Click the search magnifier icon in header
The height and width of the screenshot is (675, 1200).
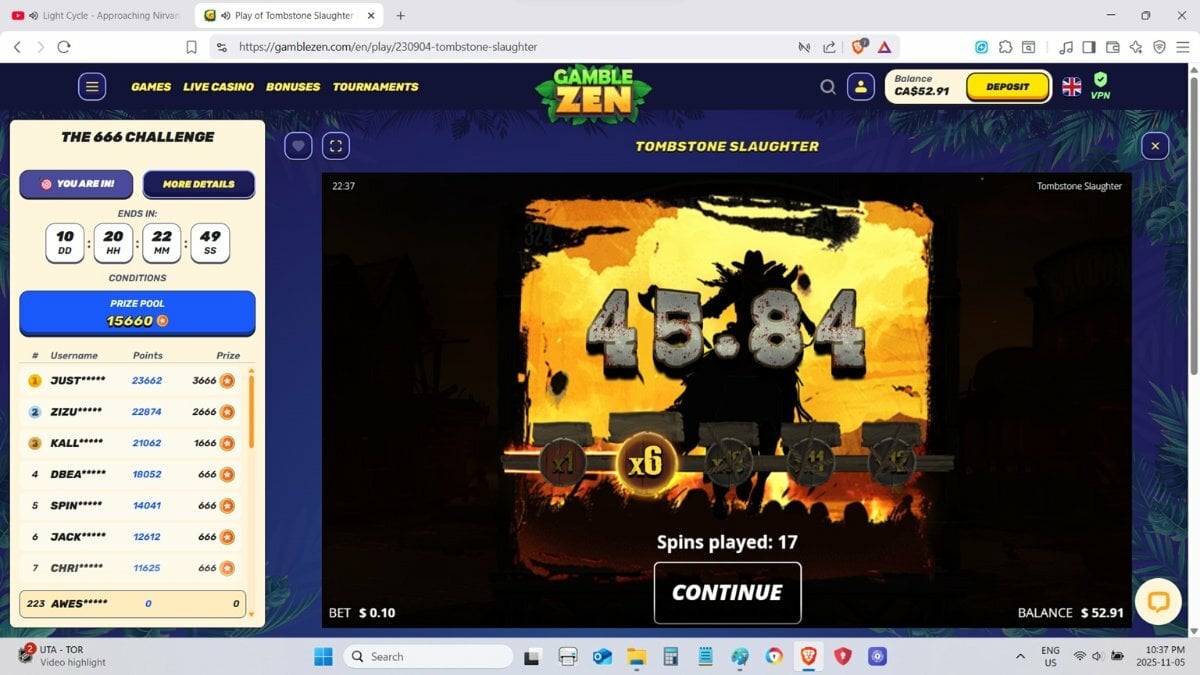click(828, 87)
